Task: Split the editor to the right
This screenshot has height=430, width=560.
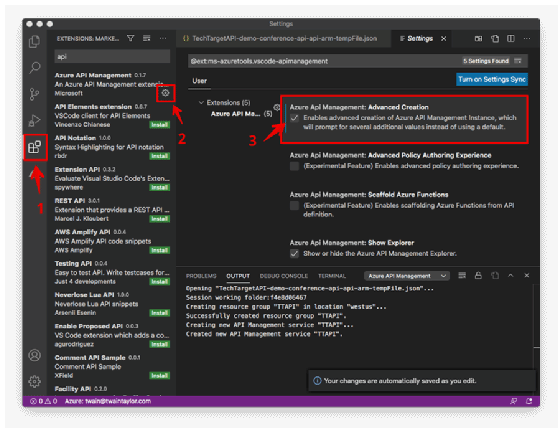Action: (x=511, y=39)
